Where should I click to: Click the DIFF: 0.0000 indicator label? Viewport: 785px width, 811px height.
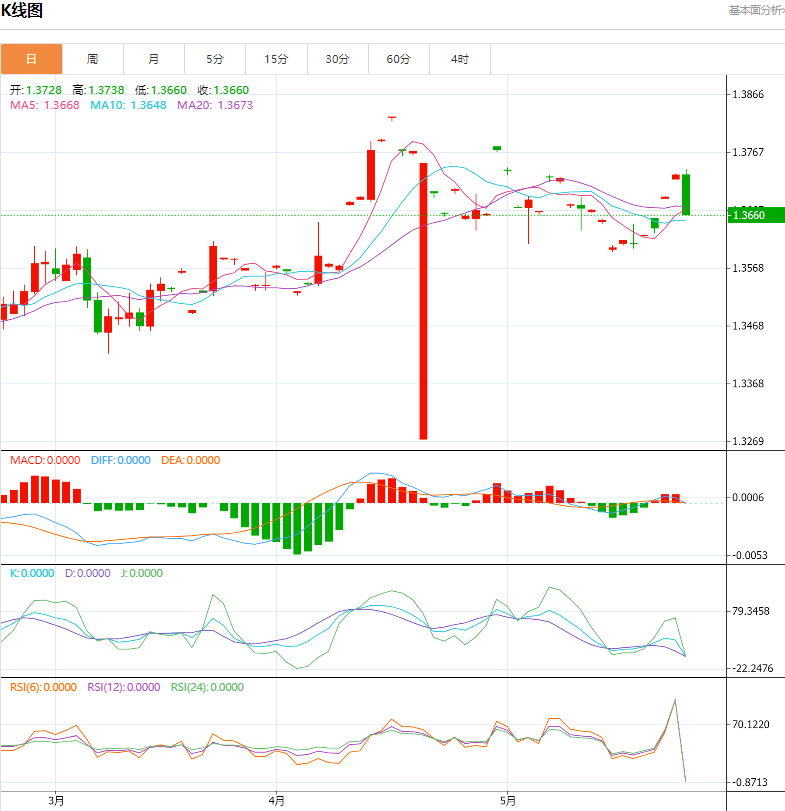(120, 460)
